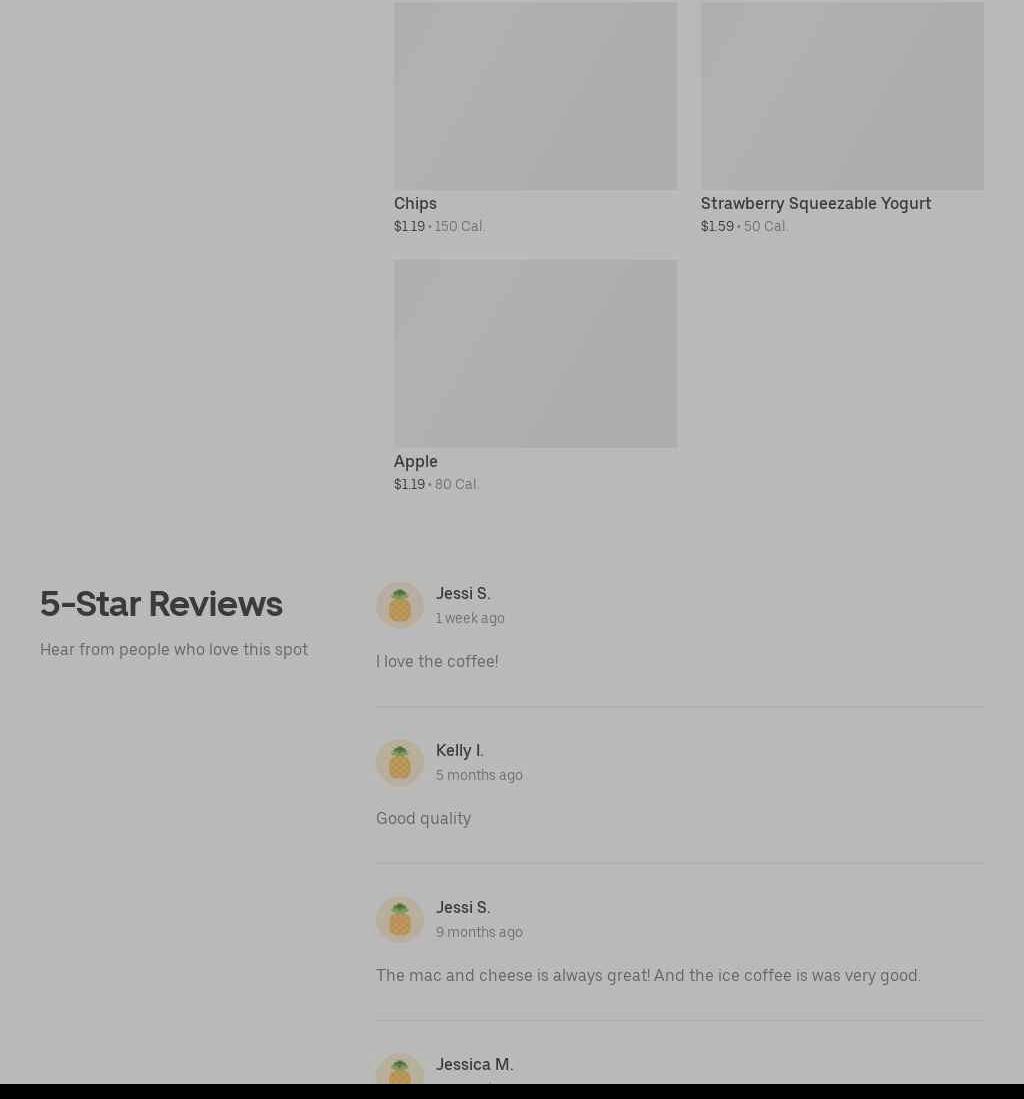The image size is (1024, 1099).
Task: Click Jessi S. avatar, 9 months ago review
Action: tap(400, 919)
